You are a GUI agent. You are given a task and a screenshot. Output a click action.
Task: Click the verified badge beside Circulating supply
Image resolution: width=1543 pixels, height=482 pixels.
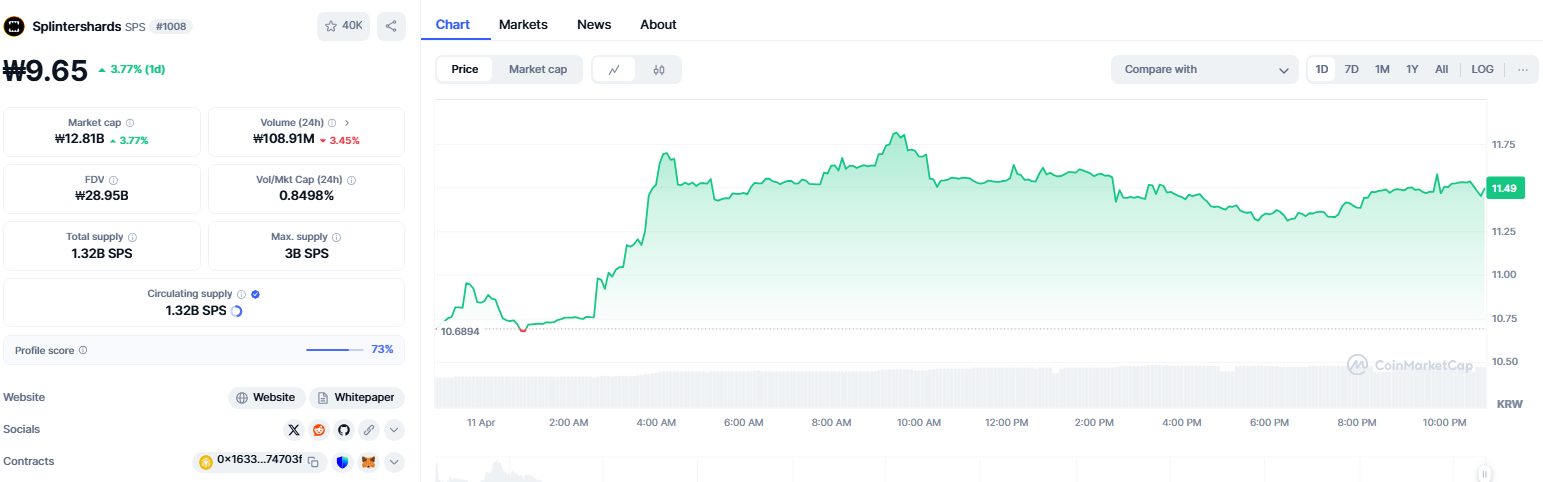[x=255, y=294]
